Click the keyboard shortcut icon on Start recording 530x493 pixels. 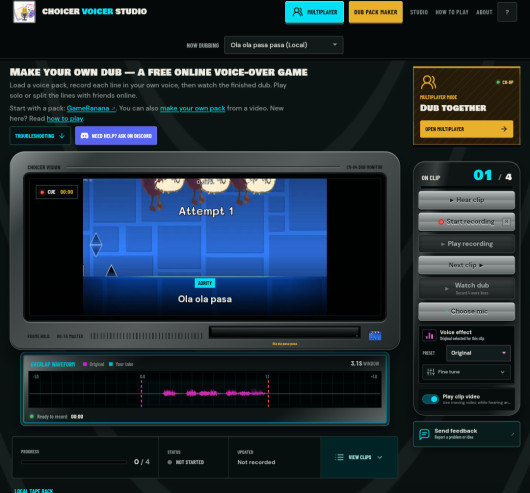point(506,222)
